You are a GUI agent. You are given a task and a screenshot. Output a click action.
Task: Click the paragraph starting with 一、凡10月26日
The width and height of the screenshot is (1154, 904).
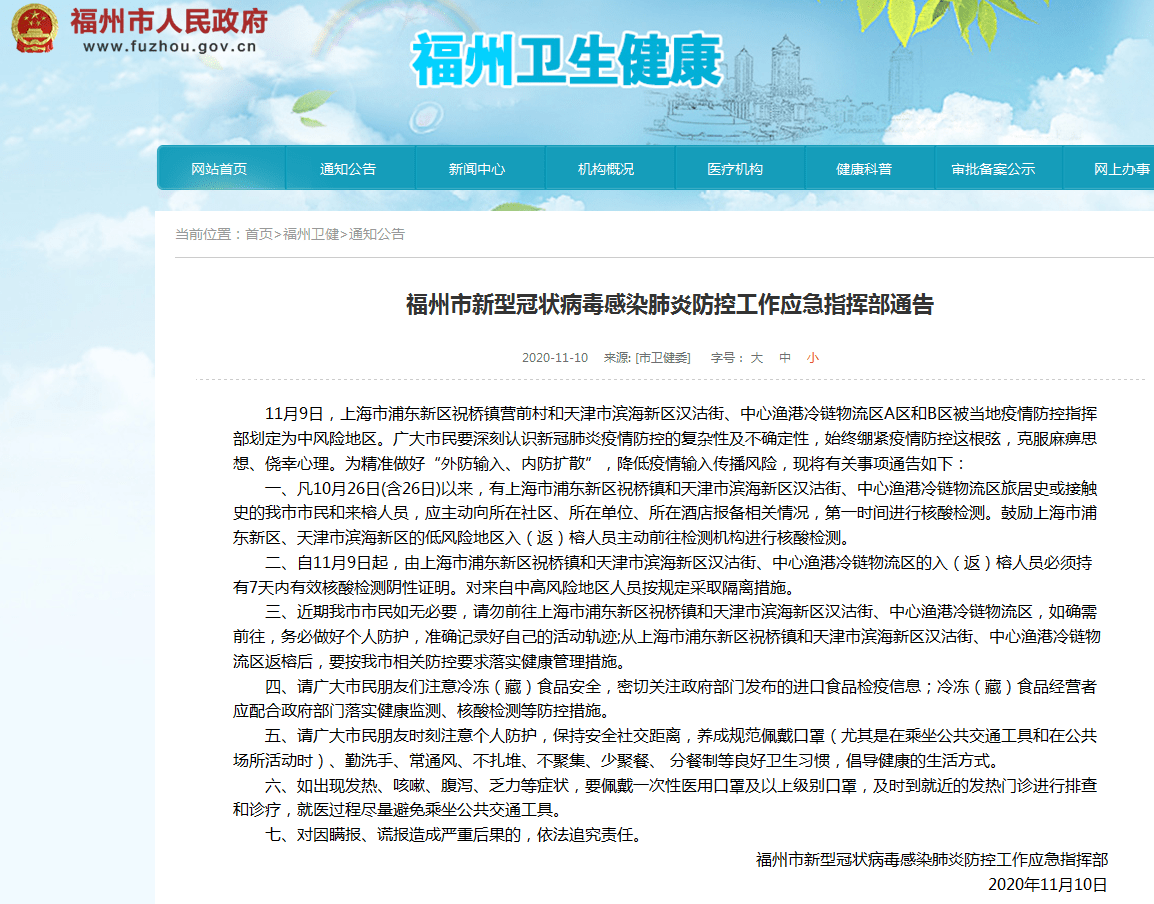[665, 513]
